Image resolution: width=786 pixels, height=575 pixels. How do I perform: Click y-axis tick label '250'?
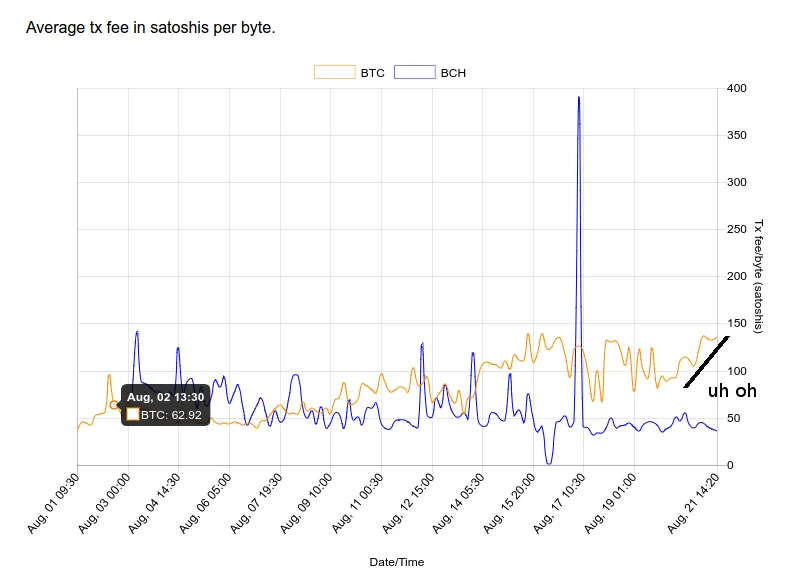click(x=736, y=230)
